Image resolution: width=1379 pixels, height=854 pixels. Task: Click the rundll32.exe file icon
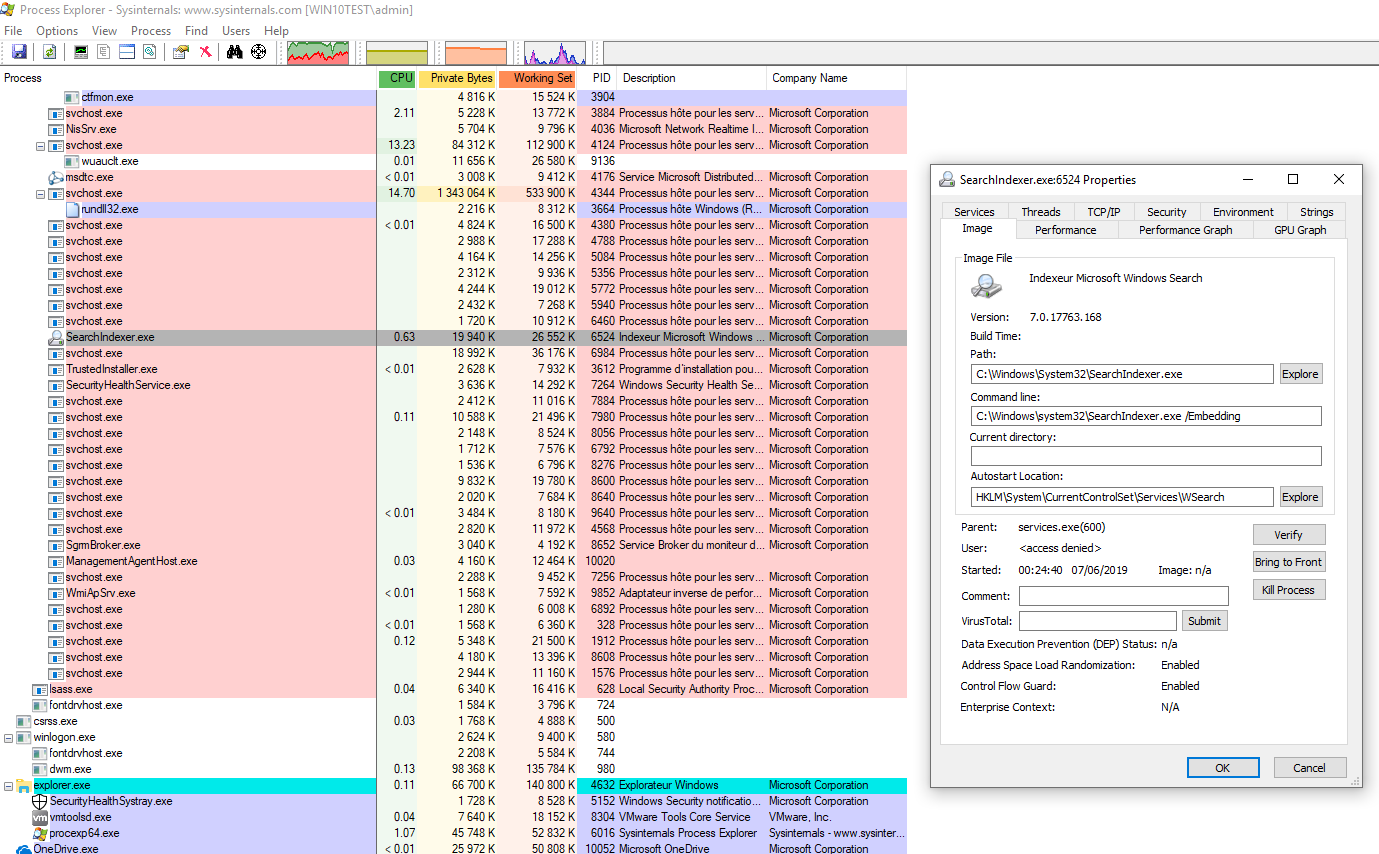pyautogui.click(x=72, y=209)
